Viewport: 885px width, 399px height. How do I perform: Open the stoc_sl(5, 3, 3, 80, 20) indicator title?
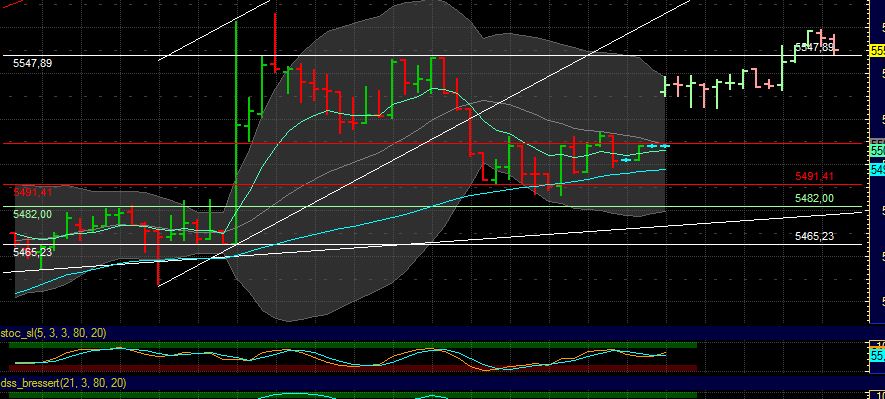pos(53,334)
